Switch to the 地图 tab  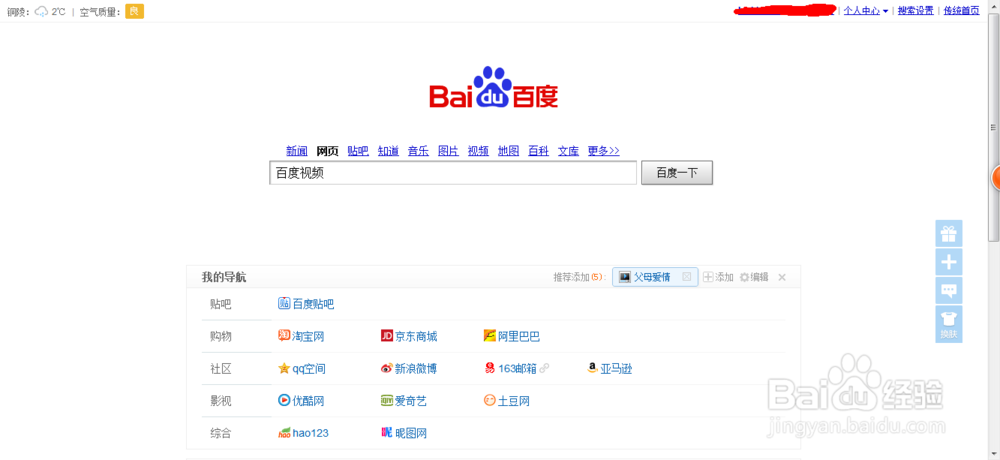508,151
